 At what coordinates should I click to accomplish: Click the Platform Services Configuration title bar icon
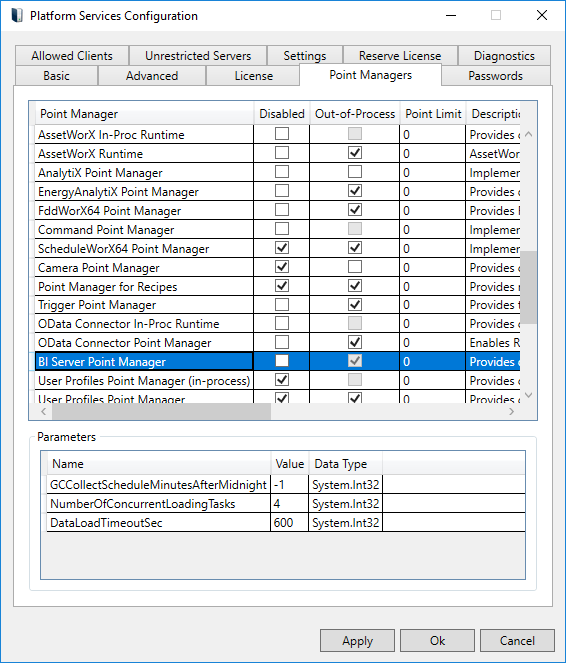click(x=17, y=16)
